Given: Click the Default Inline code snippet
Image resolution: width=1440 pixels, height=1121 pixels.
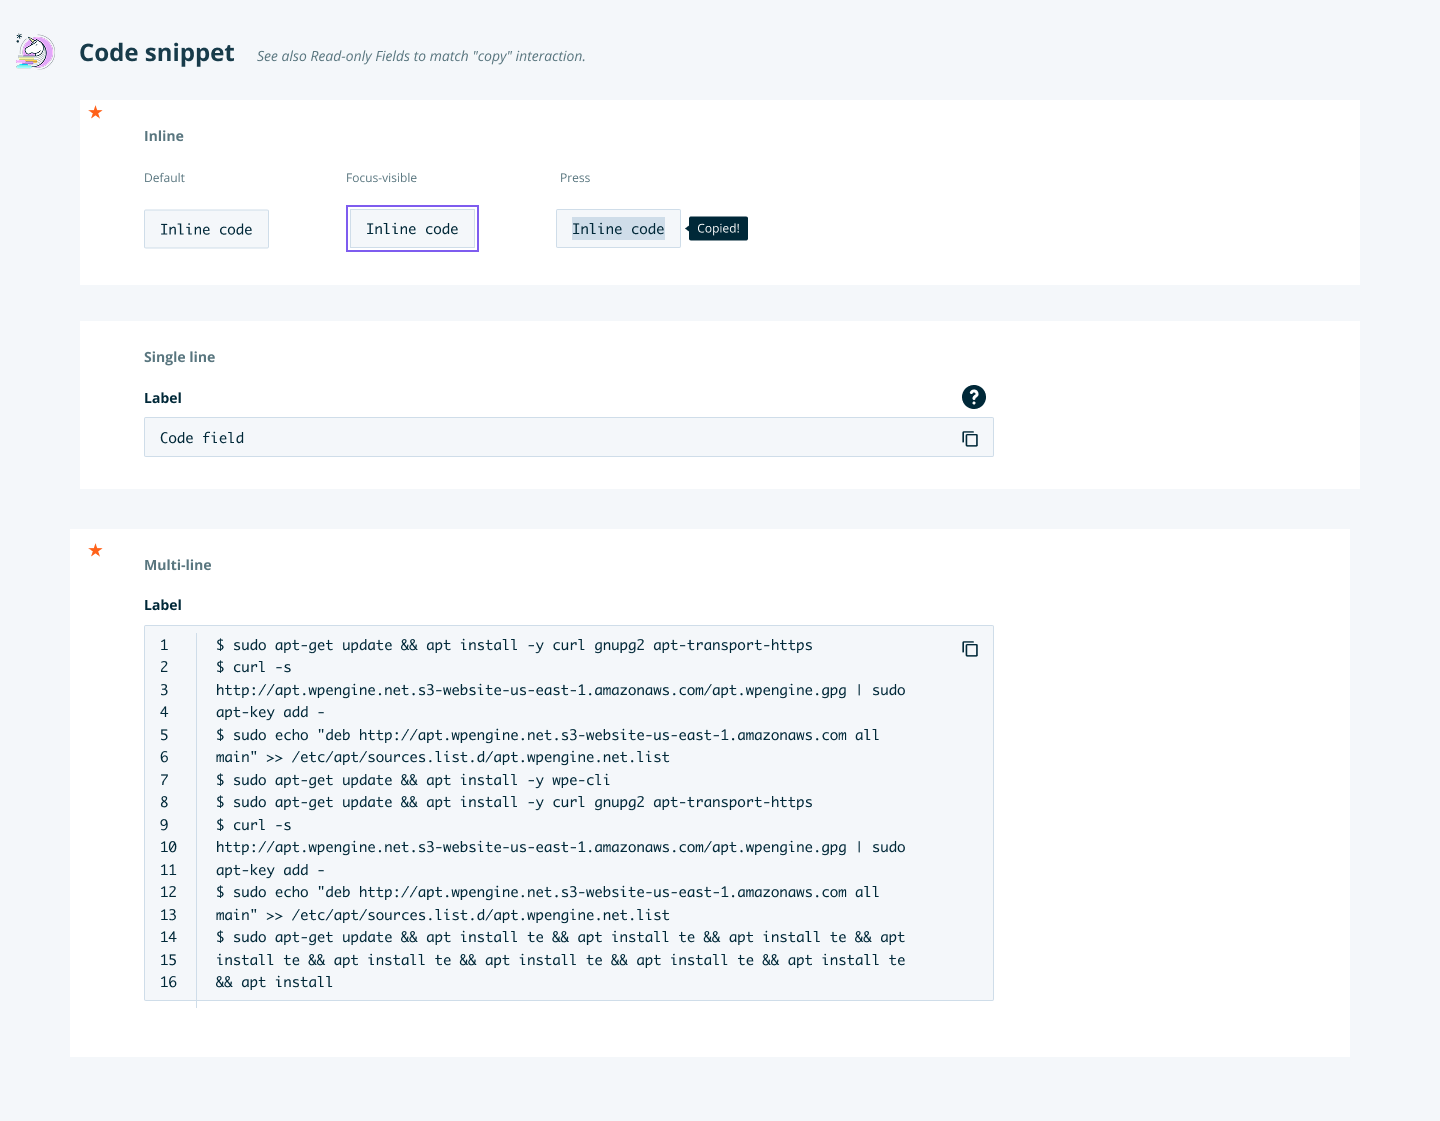Looking at the screenshot, I should [x=206, y=229].
